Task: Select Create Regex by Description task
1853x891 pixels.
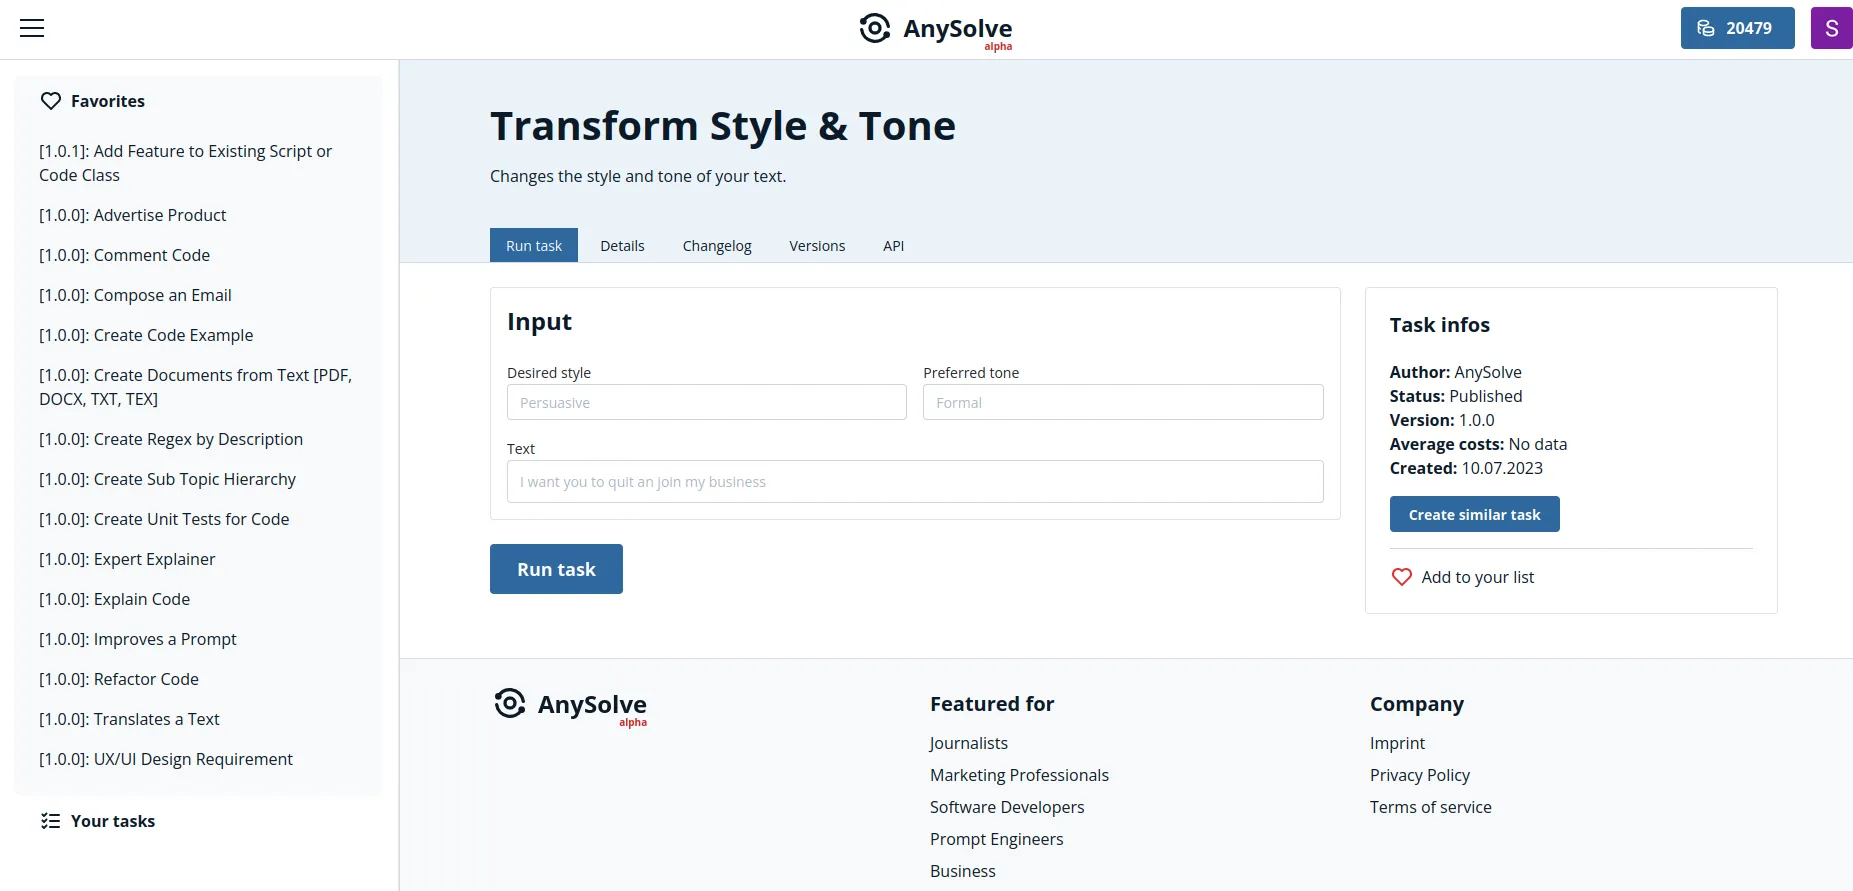Action: [171, 439]
